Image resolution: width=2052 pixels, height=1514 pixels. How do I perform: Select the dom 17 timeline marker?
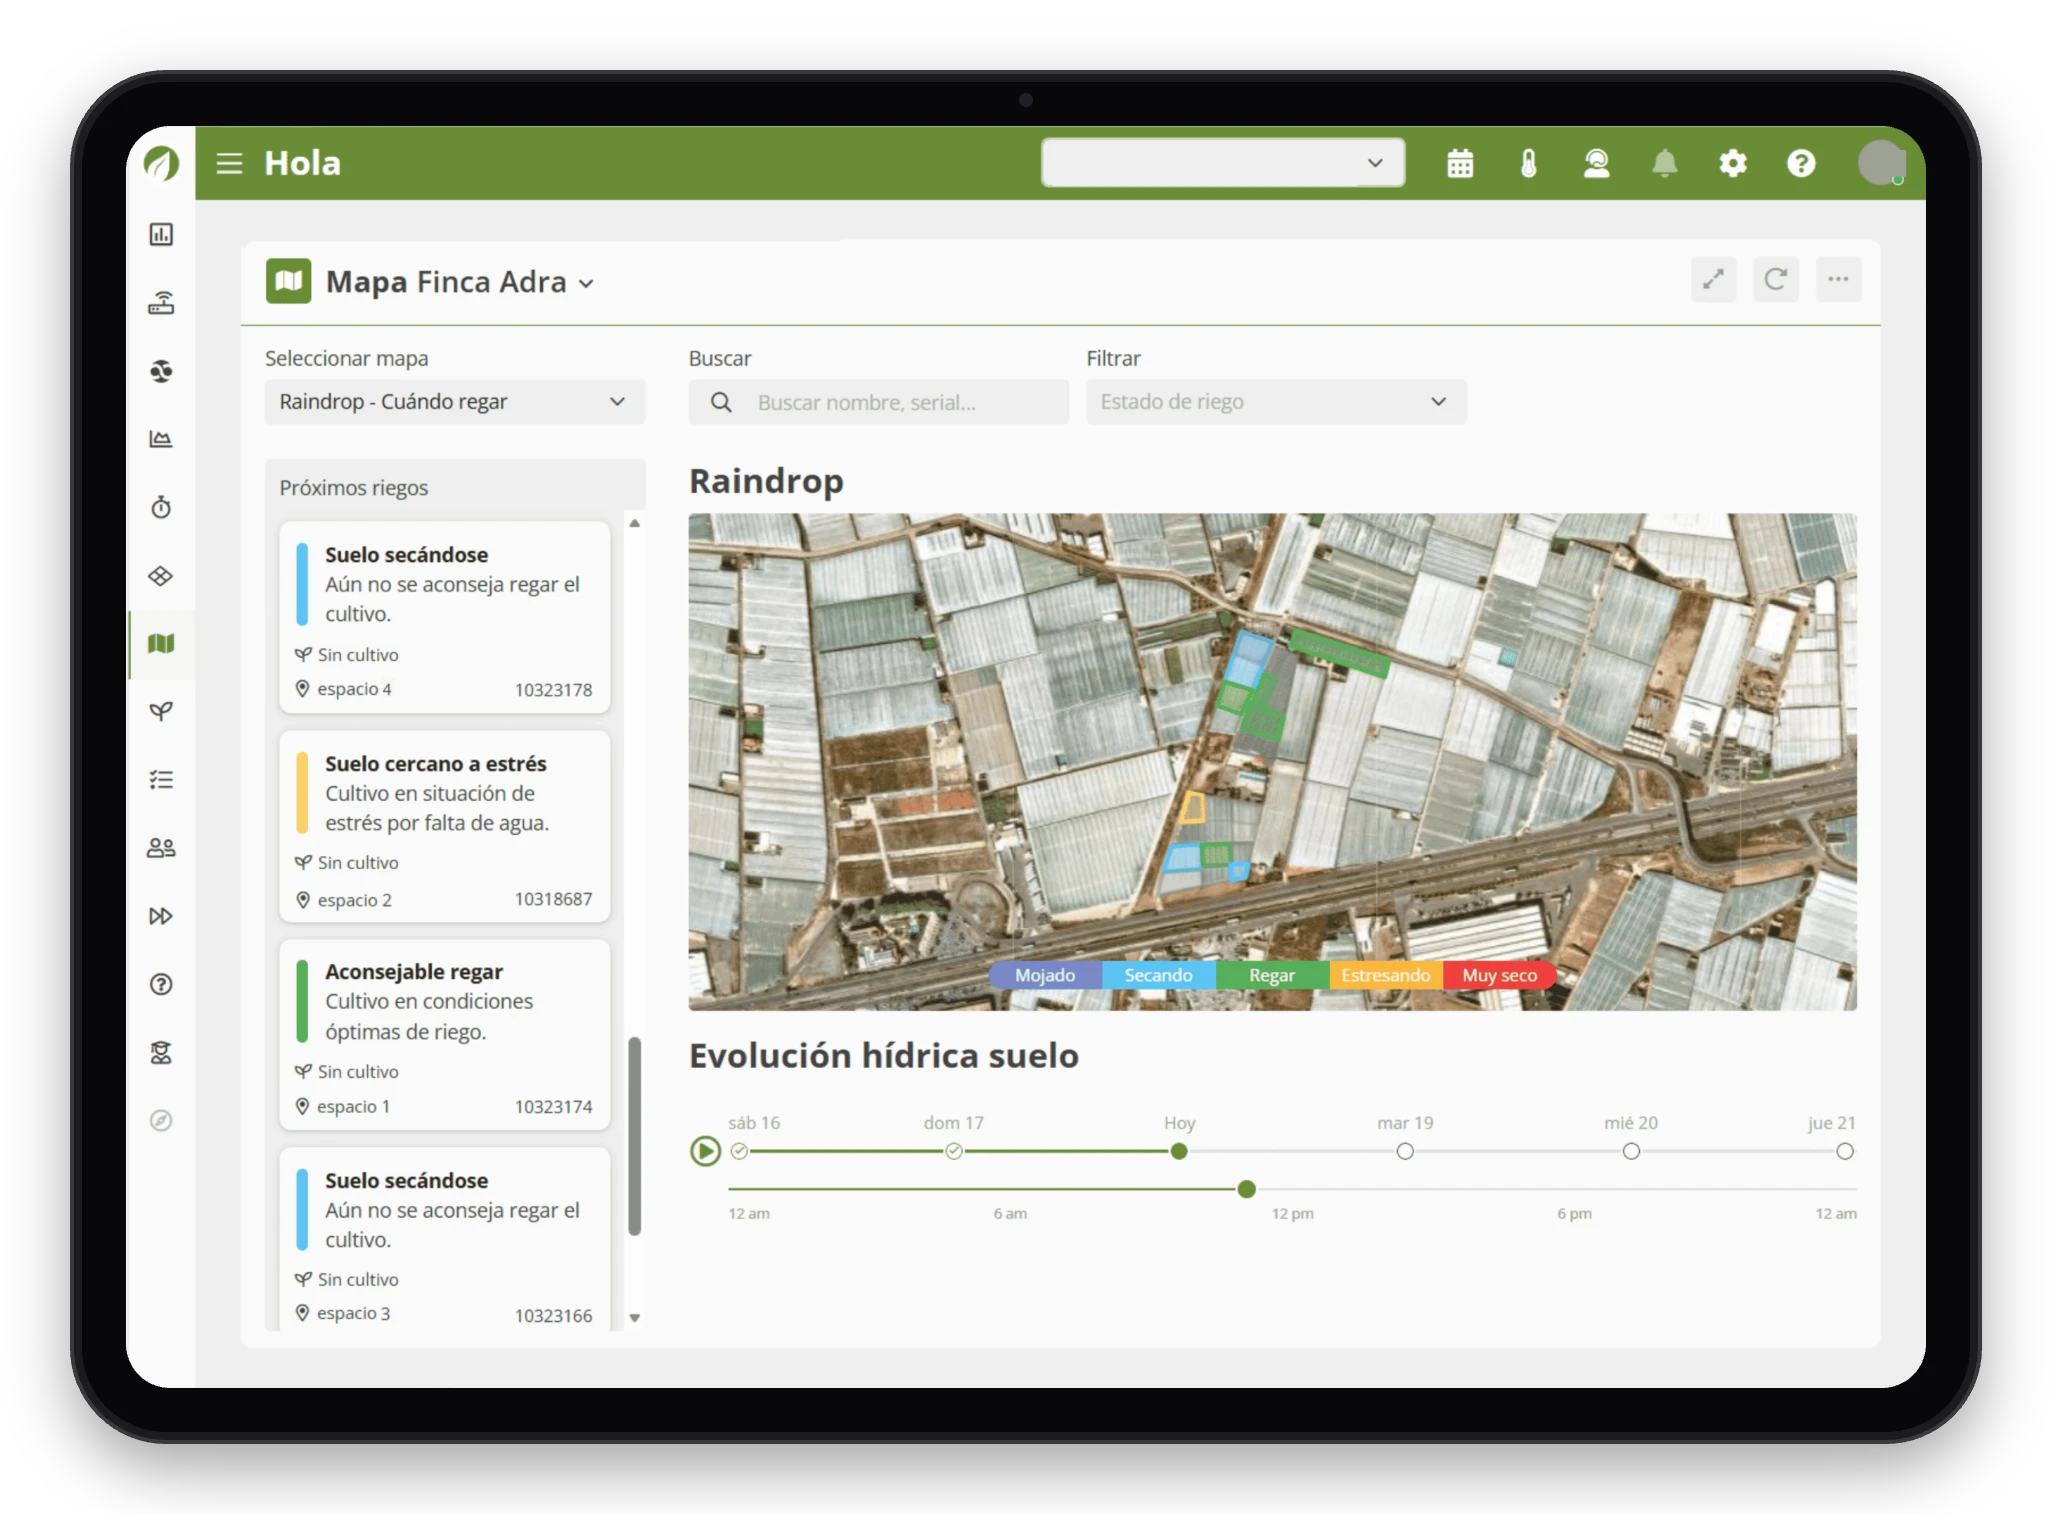point(954,1151)
